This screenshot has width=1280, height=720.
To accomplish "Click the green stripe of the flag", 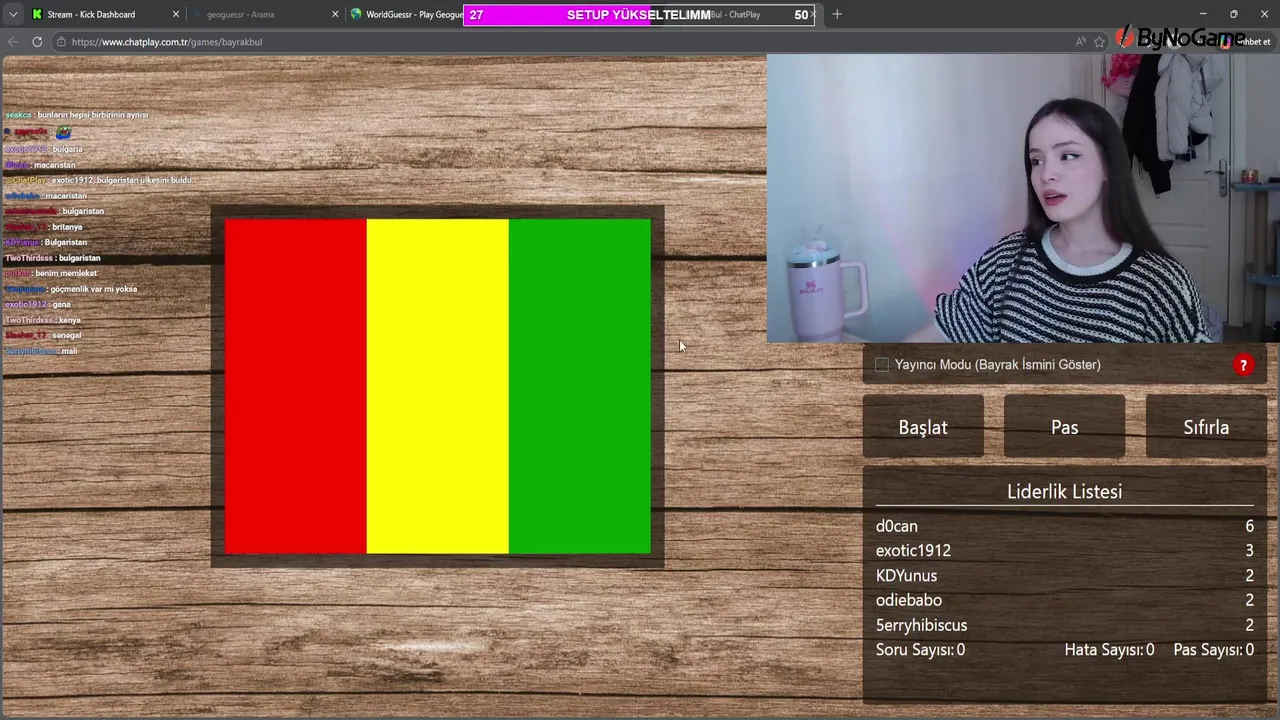I will click(580, 386).
